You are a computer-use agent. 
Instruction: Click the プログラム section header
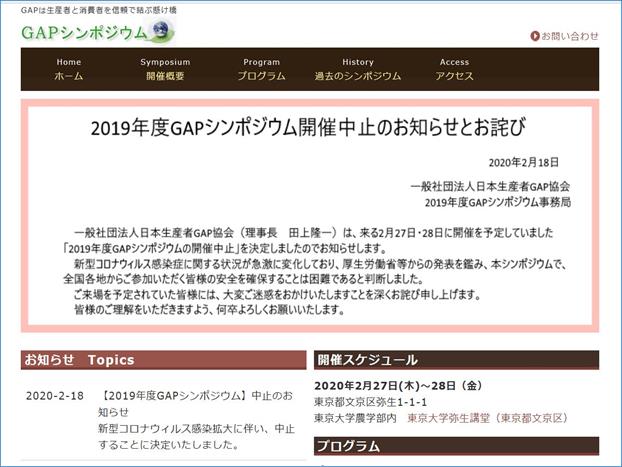[456, 446]
